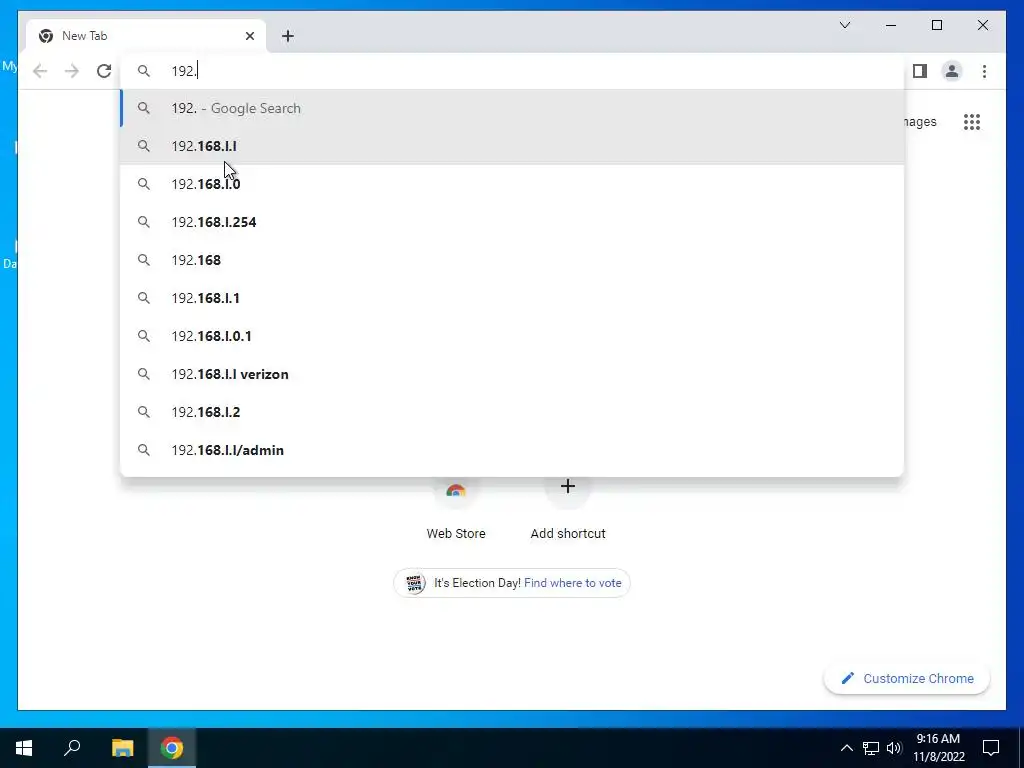Click the Chrome icon on the taskbar
The height and width of the screenshot is (768, 1024).
click(x=172, y=748)
